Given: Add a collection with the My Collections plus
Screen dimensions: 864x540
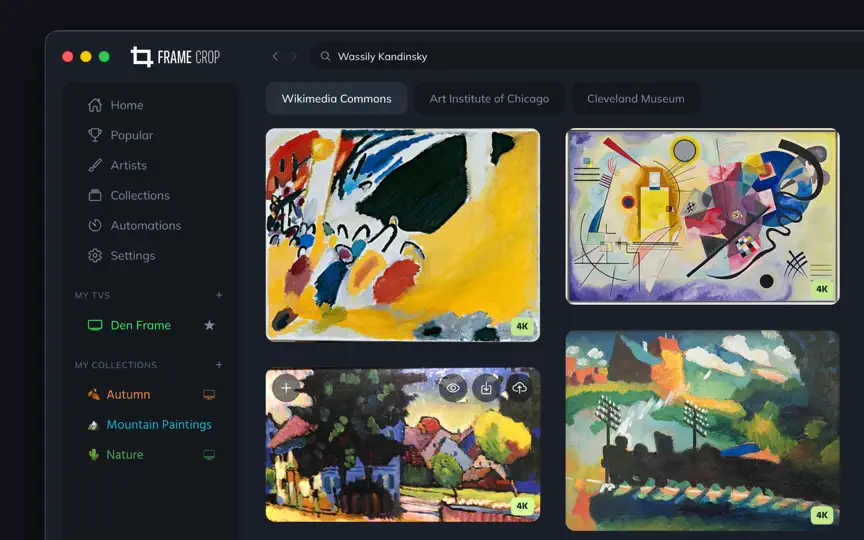Looking at the screenshot, I should (219, 365).
